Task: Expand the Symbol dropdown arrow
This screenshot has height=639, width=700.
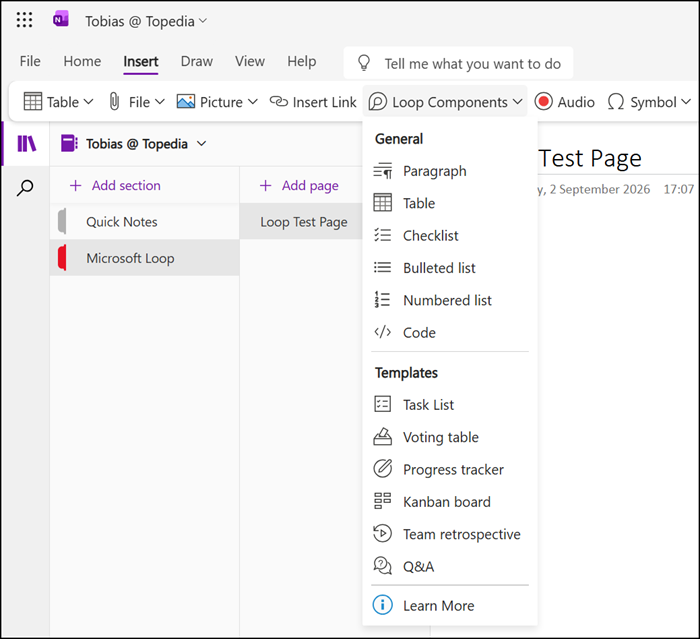Action: 686,101
